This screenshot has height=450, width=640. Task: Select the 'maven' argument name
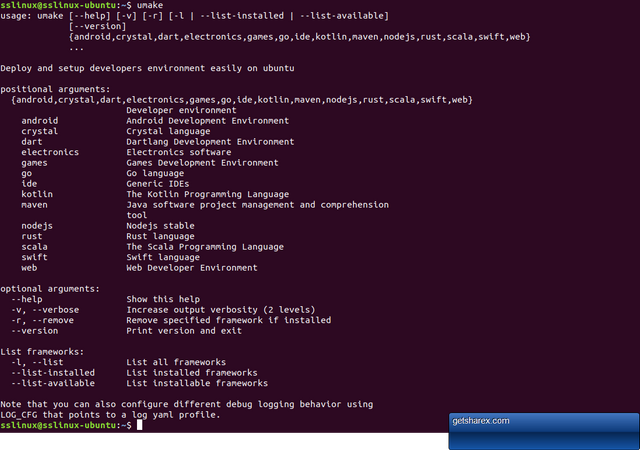(34, 205)
